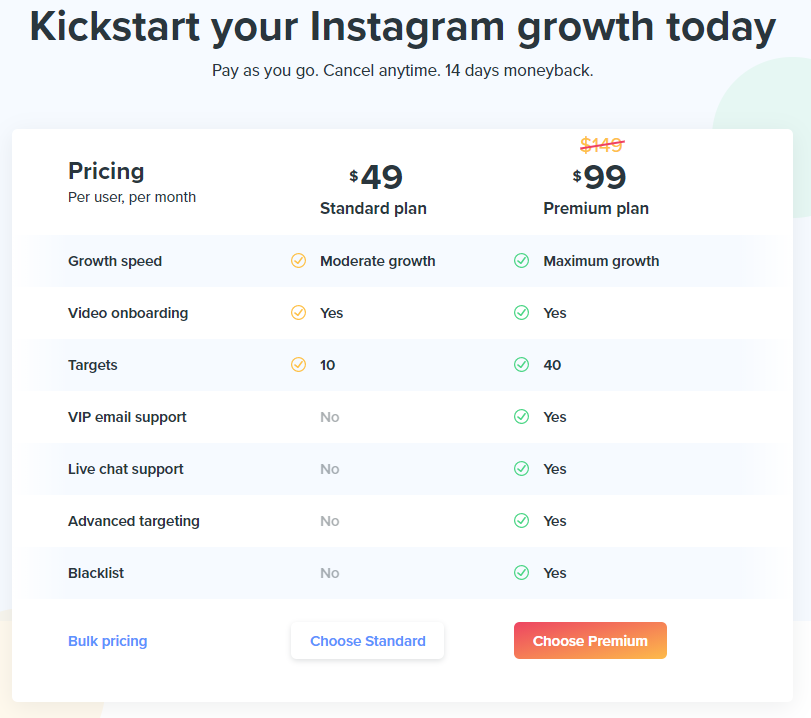This screenshot has width=811, height=718.
Task: Click green check next to 40 targets
Action: [521, 365]
